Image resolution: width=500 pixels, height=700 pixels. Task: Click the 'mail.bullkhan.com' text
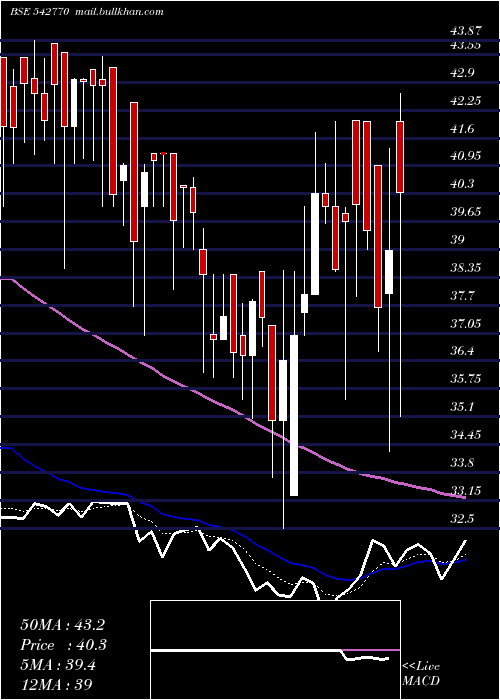pos(118,12)
